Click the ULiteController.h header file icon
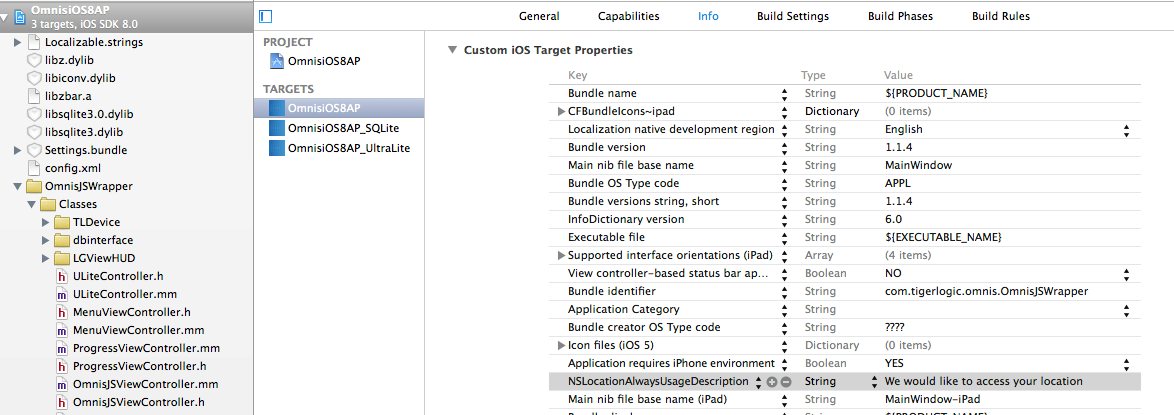Viewport: 1174px width, 415px height. (x=62, y=276)
